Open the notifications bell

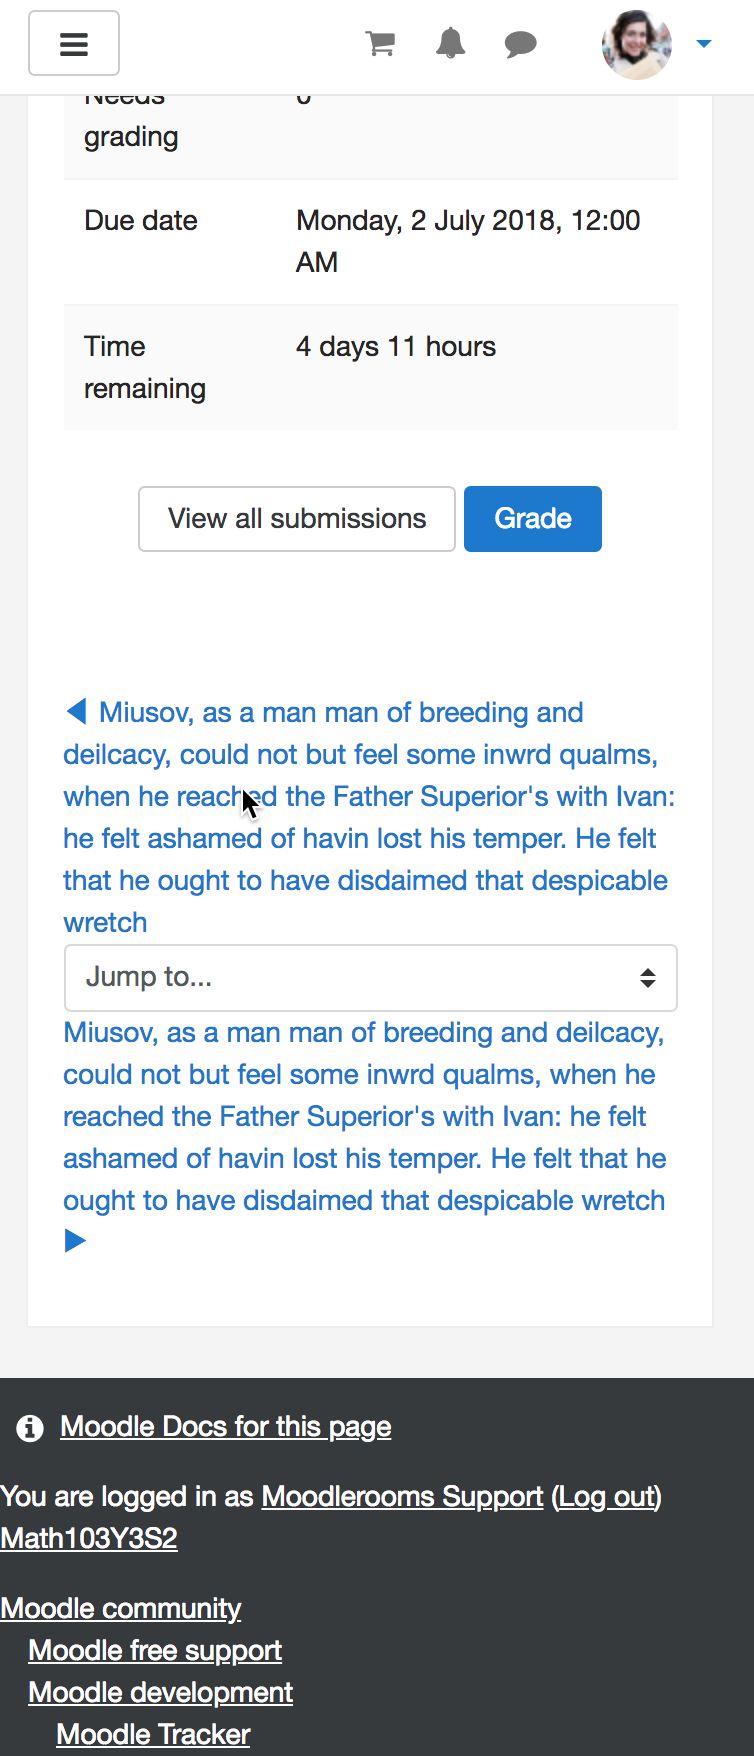coord(451,44)
